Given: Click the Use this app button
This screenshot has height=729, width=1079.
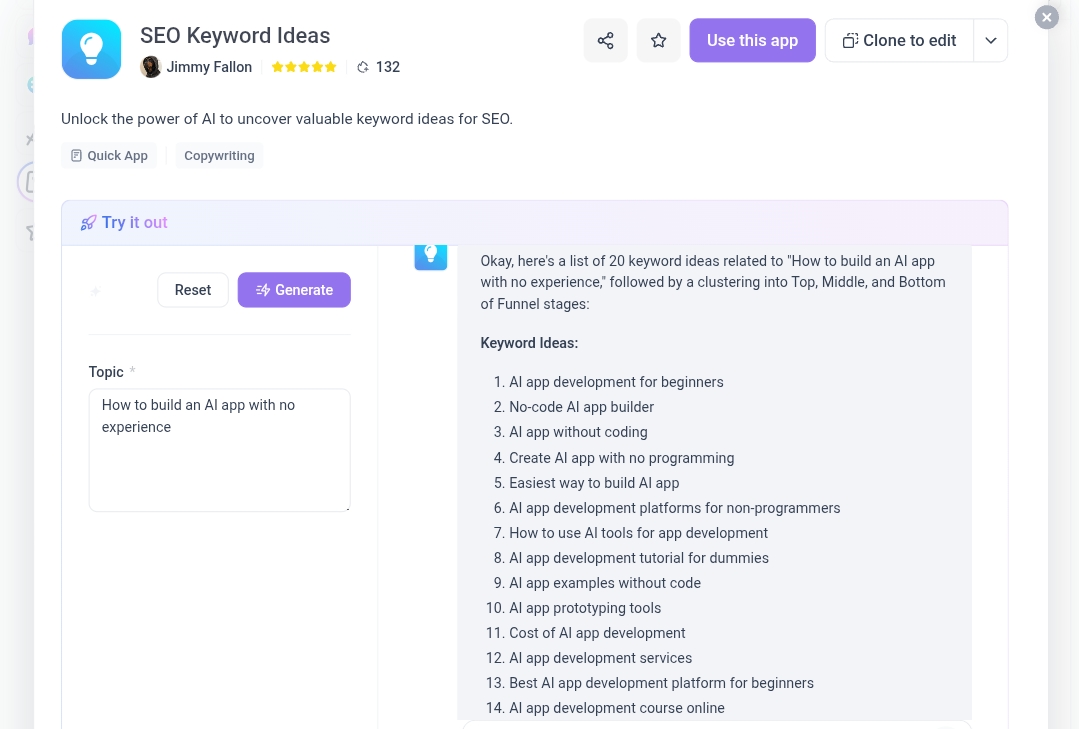Looking at the screenshot, I should 752,41.
